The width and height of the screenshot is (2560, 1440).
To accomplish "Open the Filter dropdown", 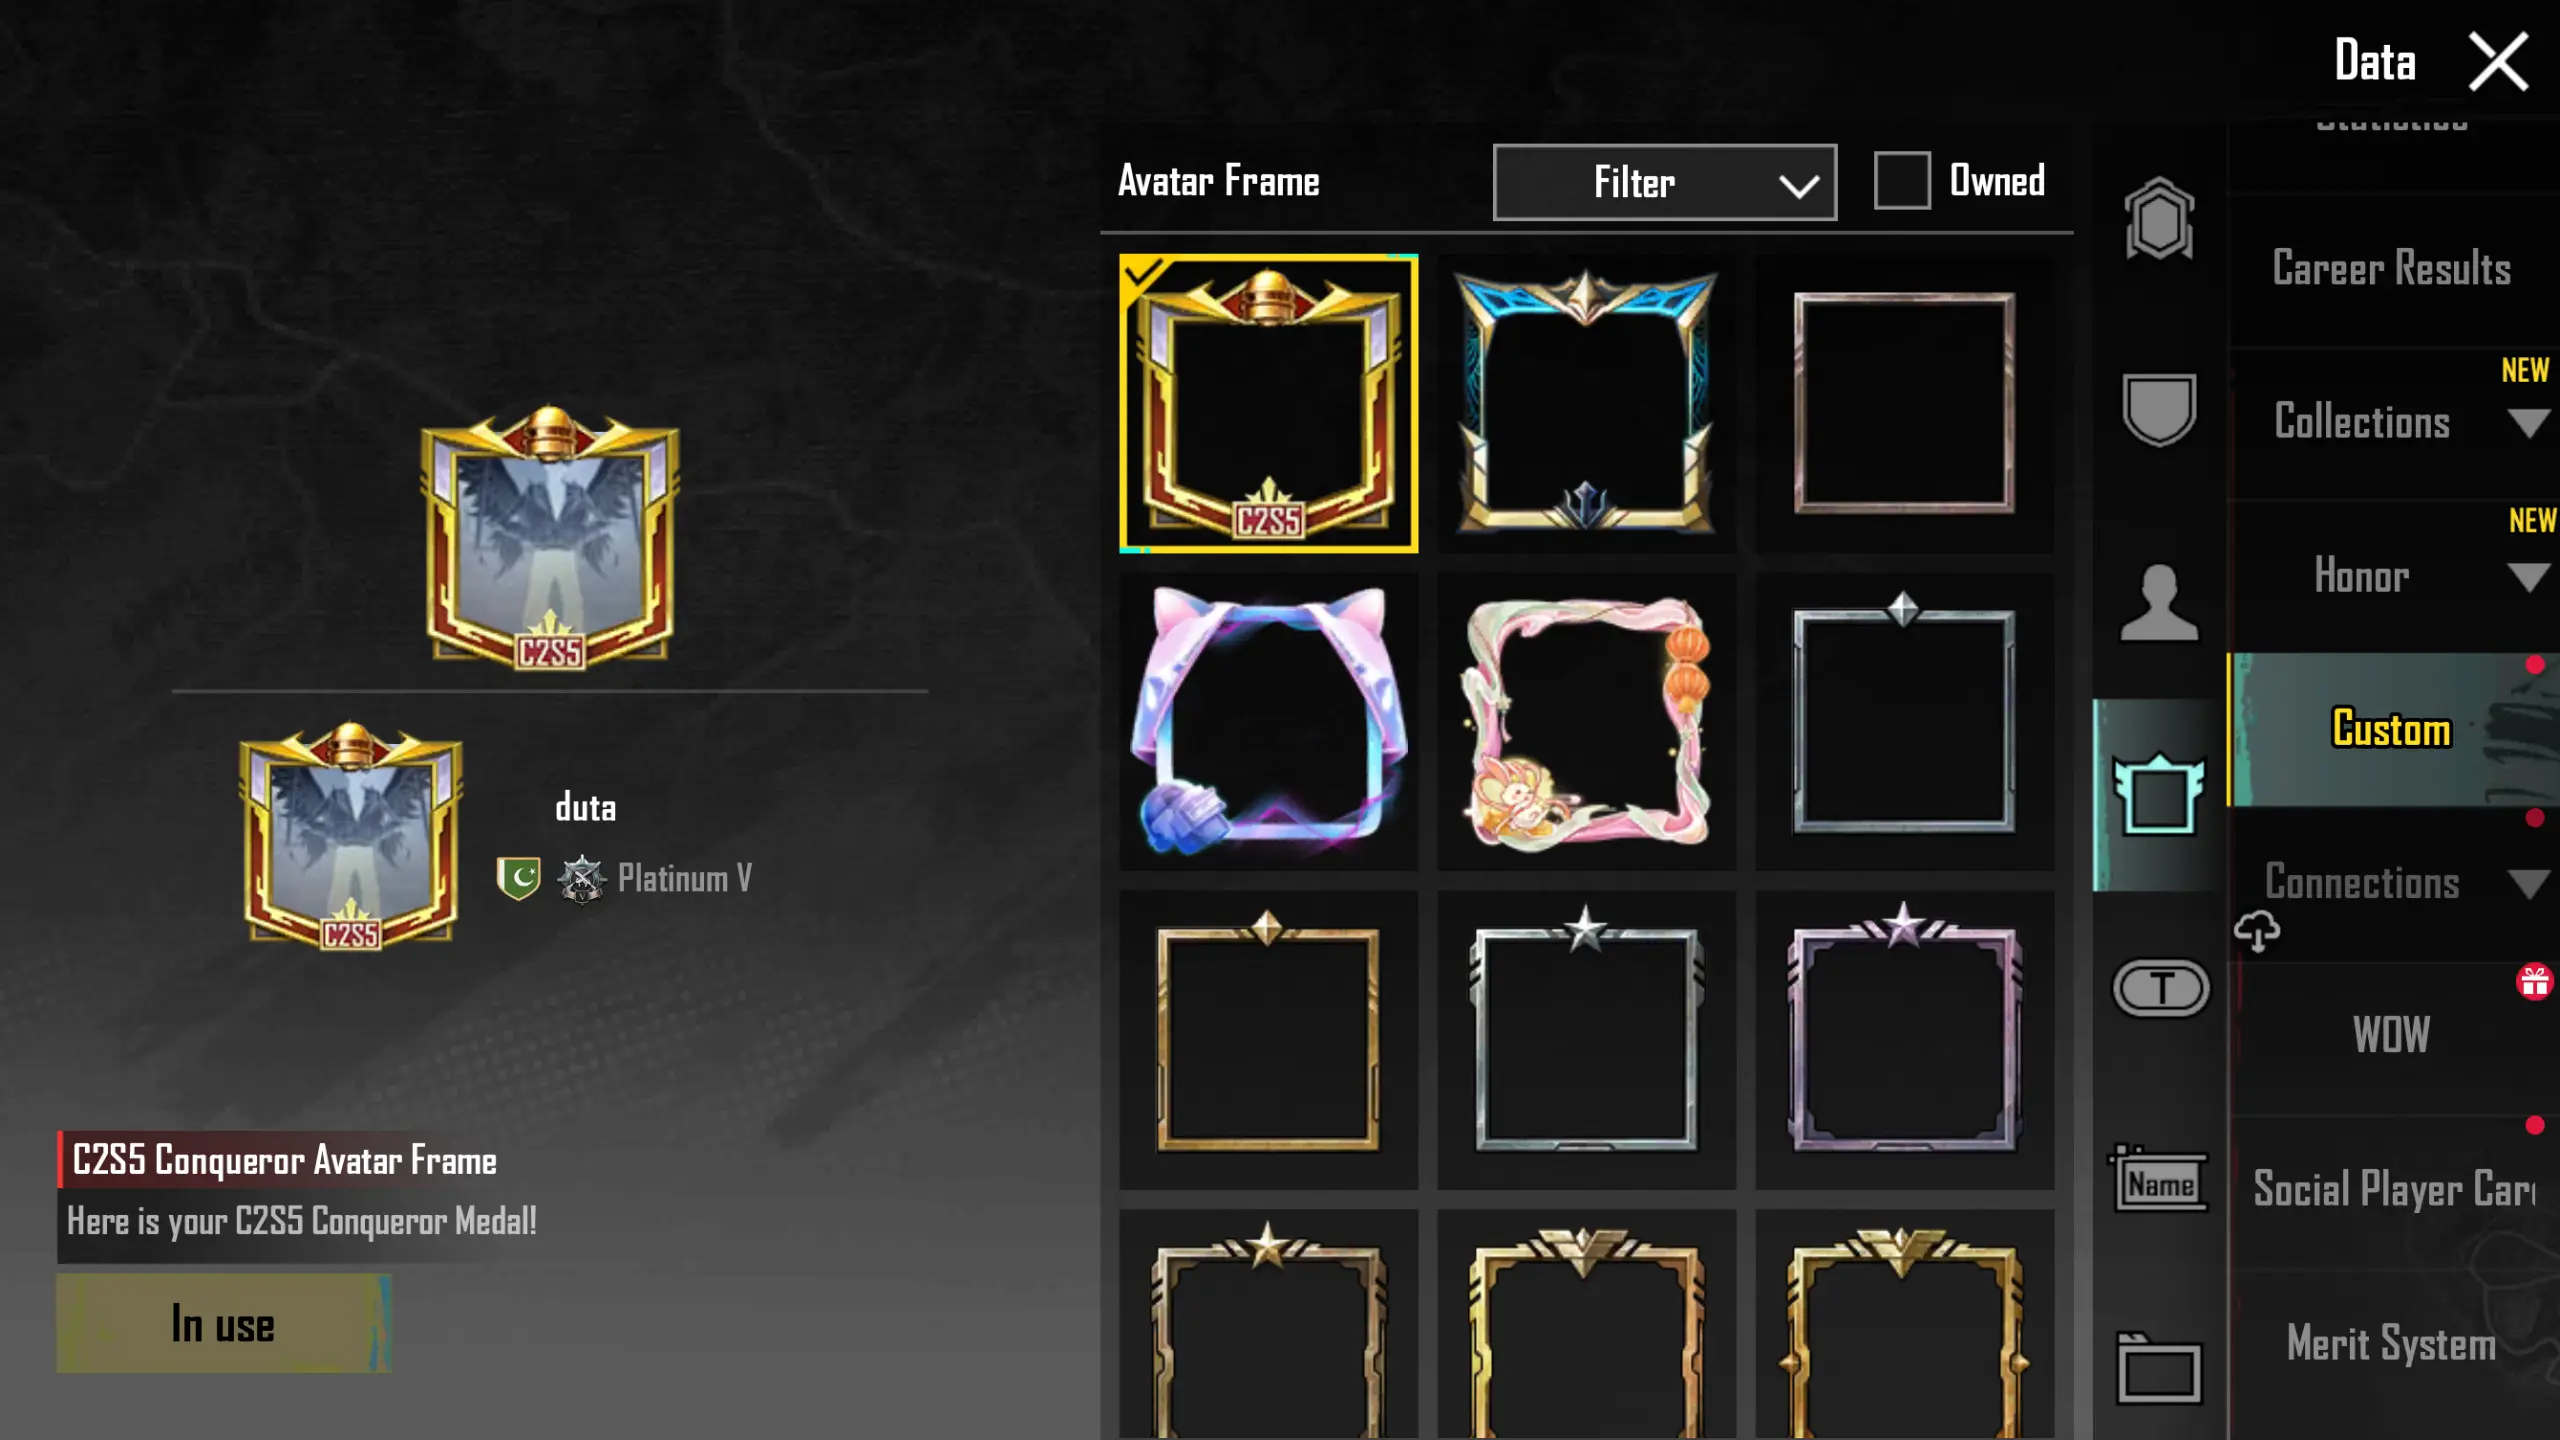I will pos(1664,182).
